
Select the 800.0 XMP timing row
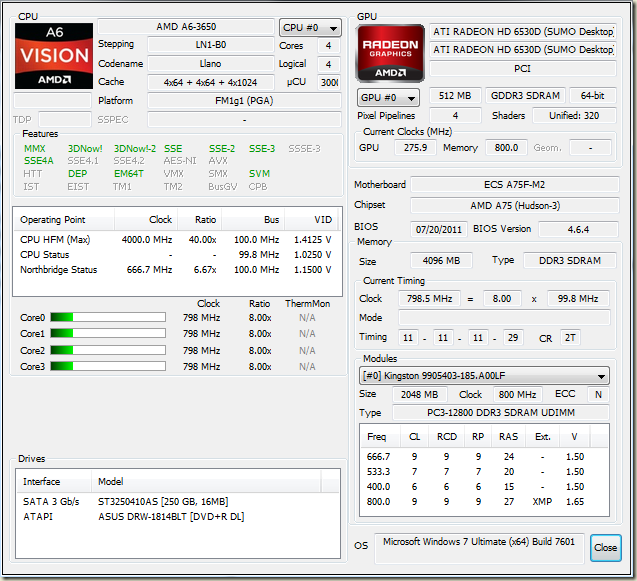pyautogui.click(x=483, y=502)
